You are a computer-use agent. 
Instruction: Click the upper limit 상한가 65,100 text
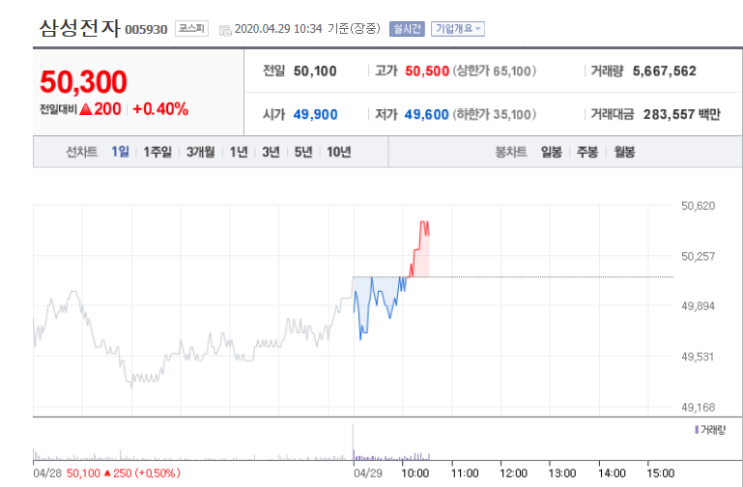tap(494, 71)
